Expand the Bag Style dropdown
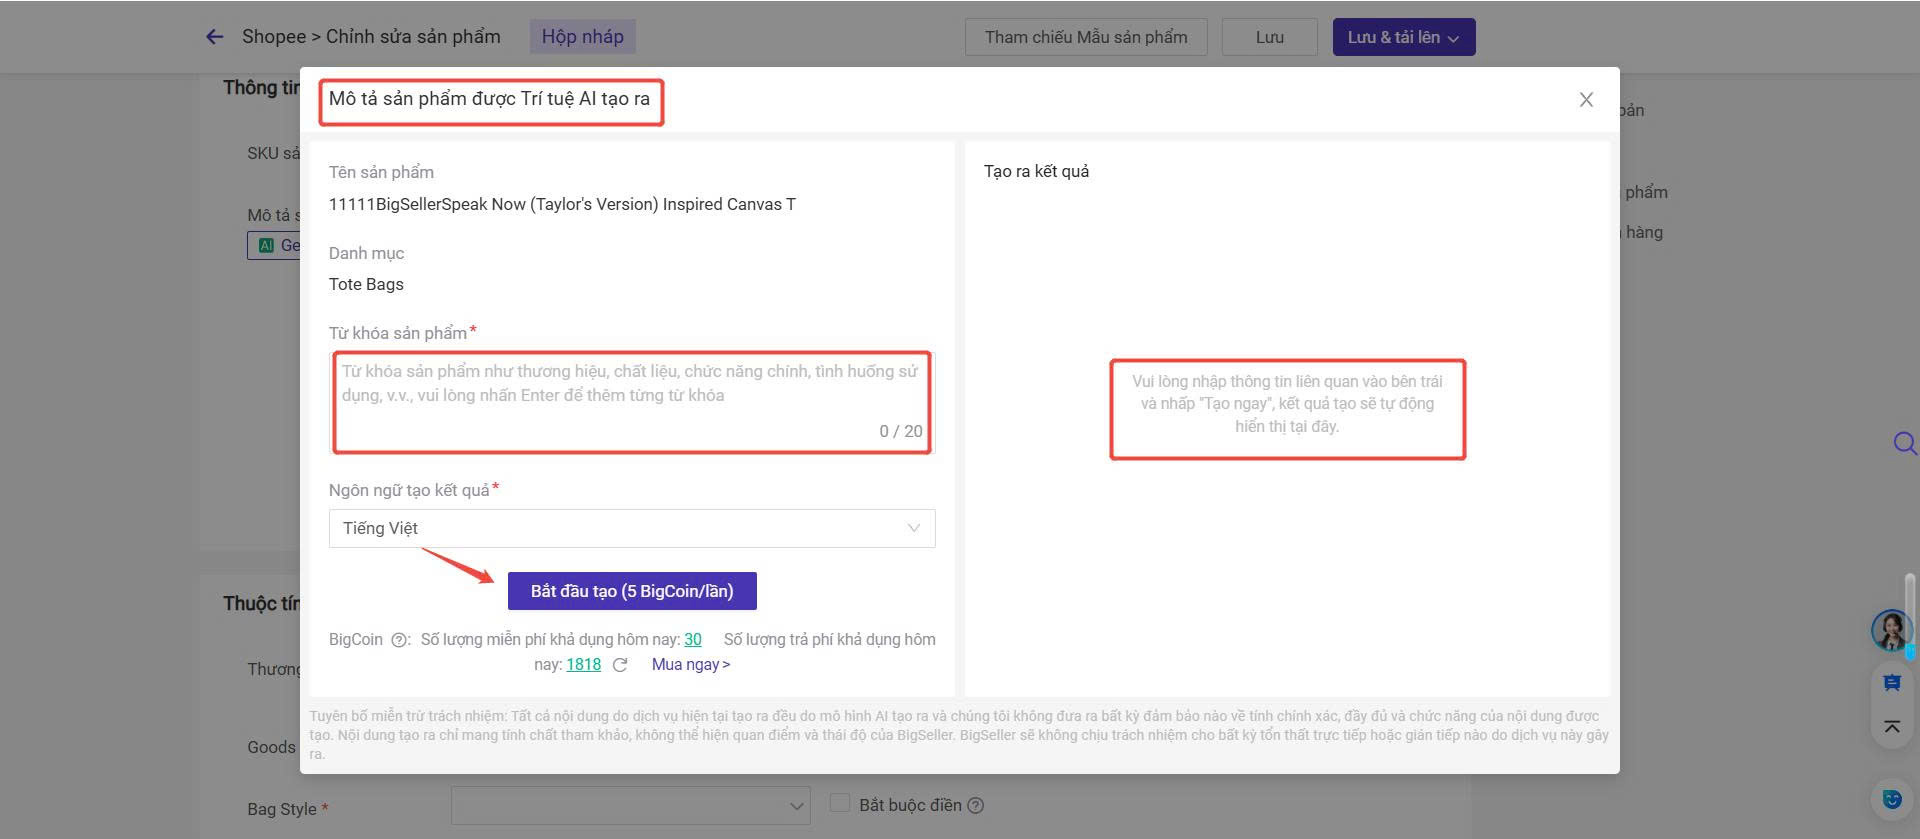The image size is (1920, 839). (x=630, y=806)
